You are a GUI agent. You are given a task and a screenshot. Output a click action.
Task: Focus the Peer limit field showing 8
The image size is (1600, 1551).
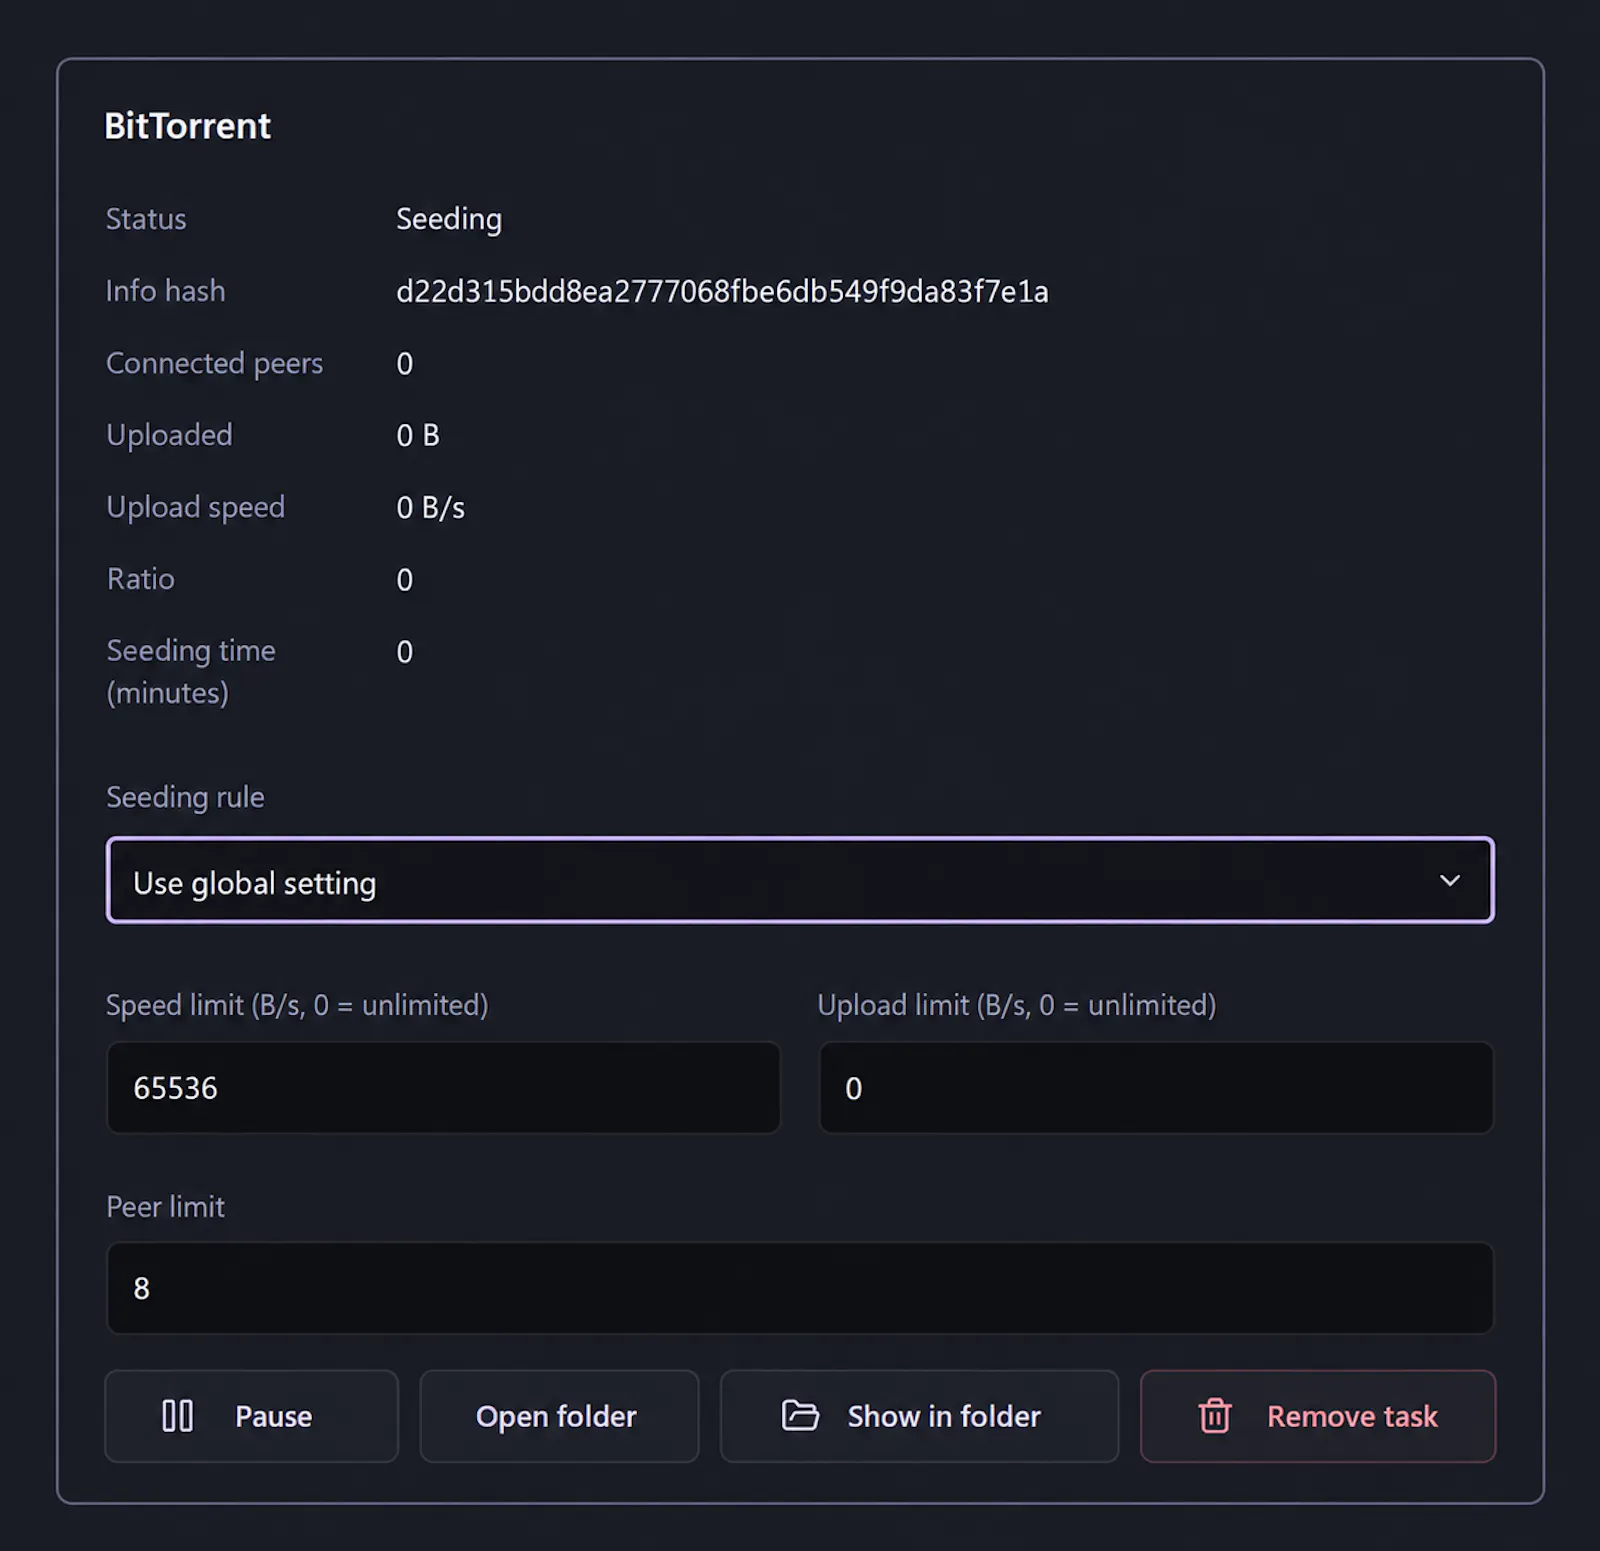pos(800,1288)
